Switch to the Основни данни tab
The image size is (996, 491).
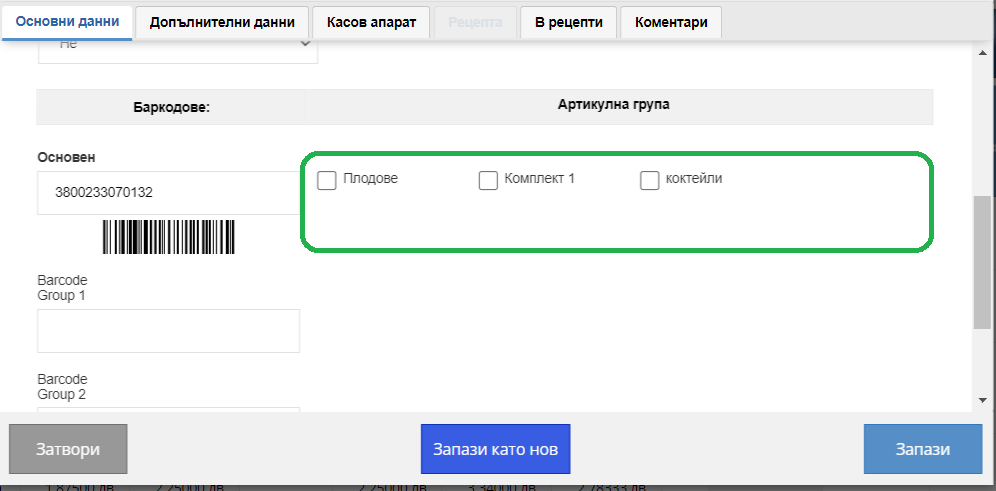pos(67,22)
